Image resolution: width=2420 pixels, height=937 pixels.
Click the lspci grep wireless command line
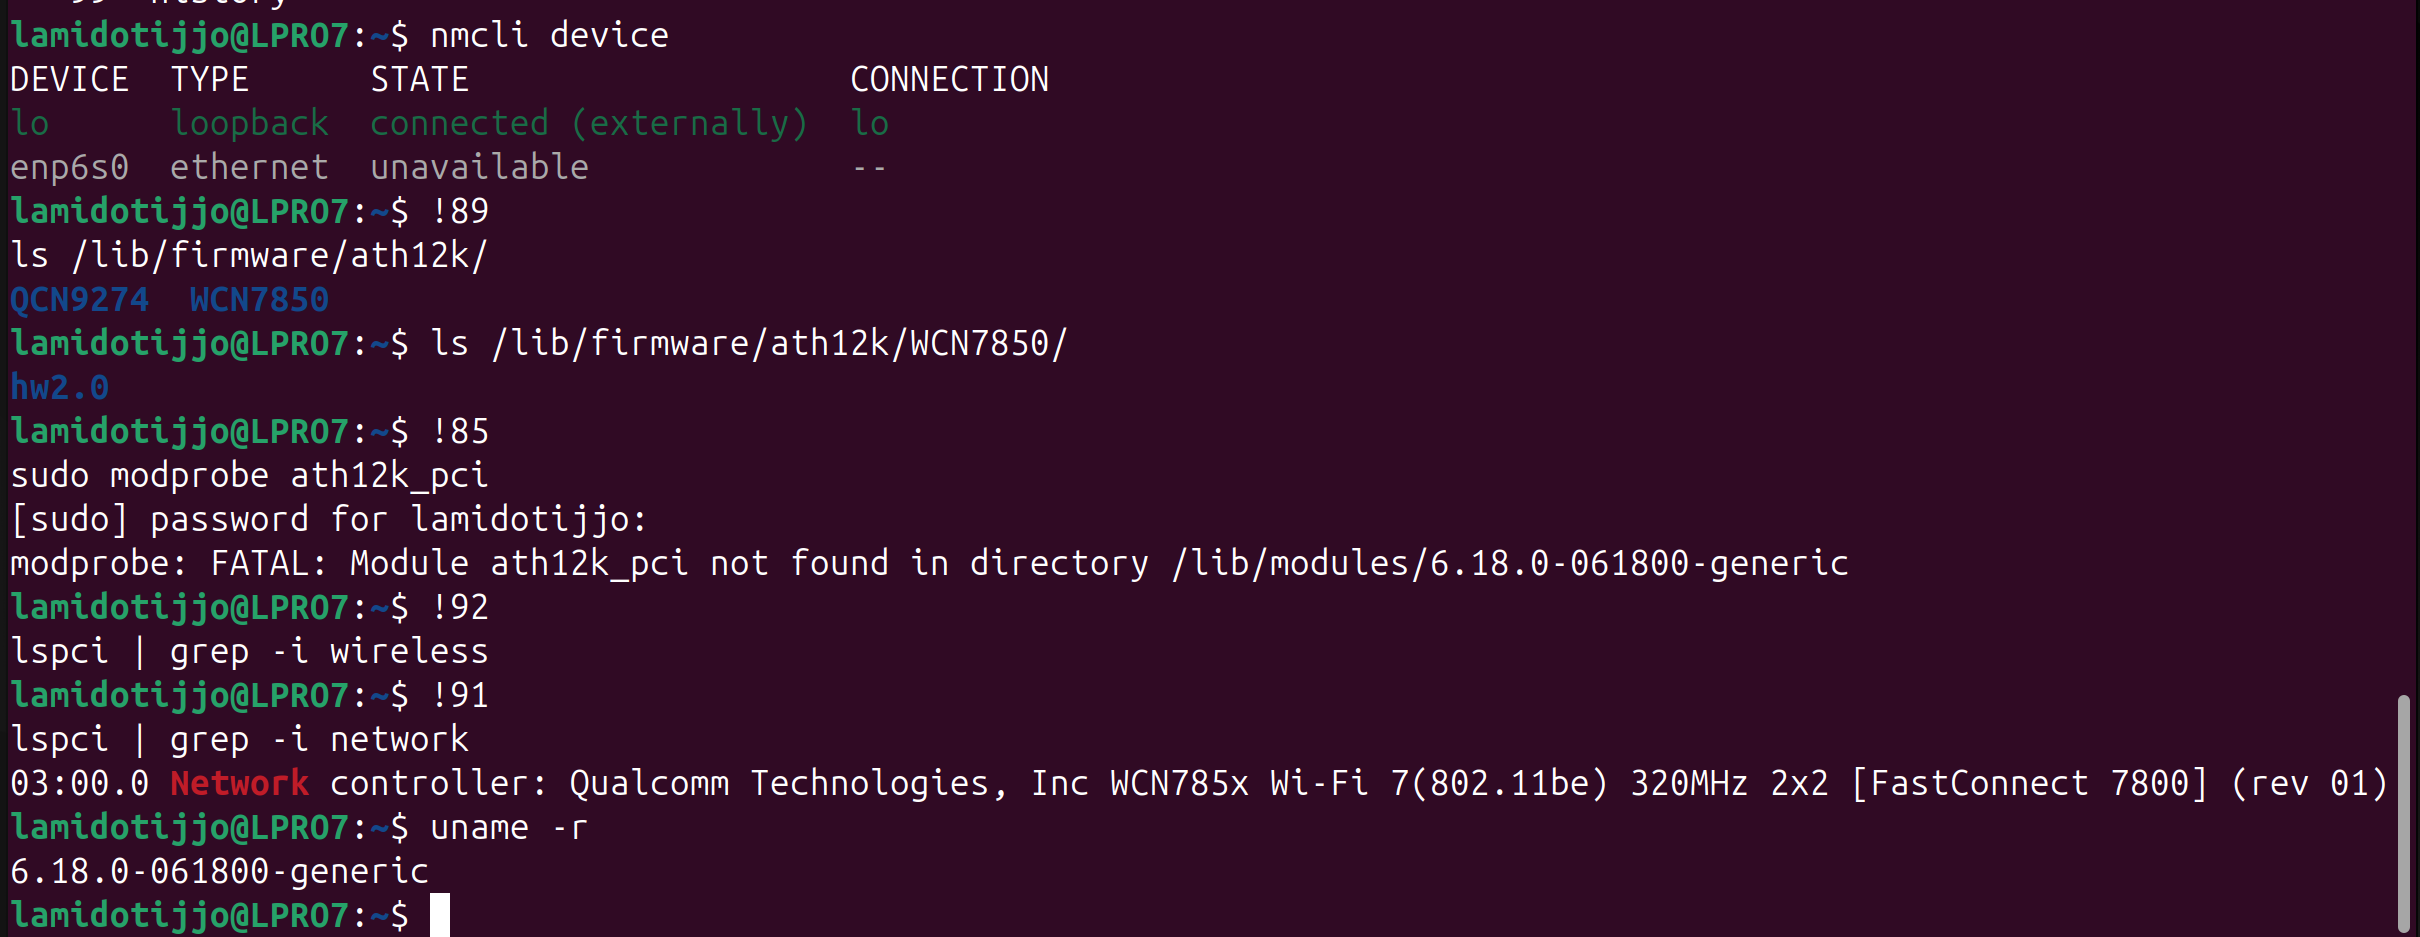coord(249,651)
